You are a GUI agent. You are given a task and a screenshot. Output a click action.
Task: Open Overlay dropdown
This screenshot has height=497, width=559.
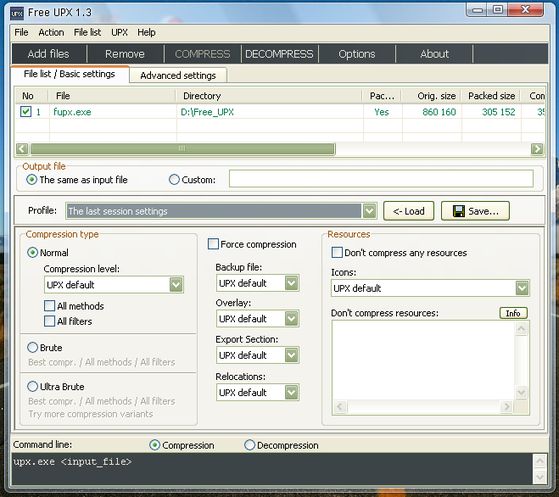[292, 319]
